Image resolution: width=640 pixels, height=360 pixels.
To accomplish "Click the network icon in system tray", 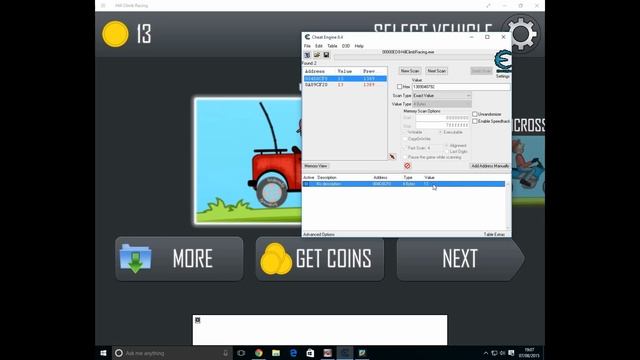I will 494,353.
